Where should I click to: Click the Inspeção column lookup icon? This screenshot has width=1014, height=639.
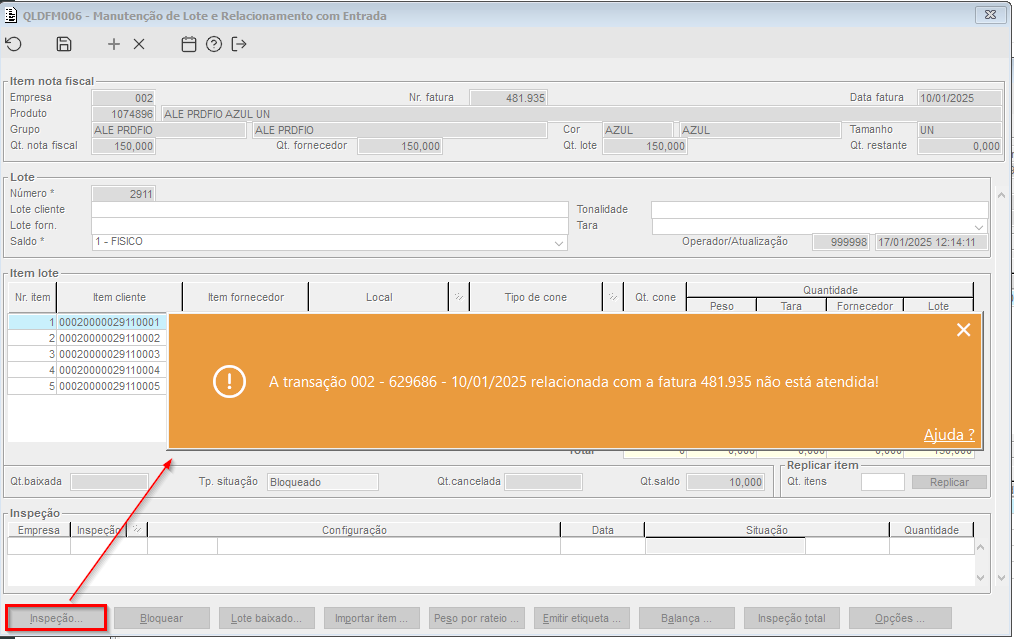[137, 530]
